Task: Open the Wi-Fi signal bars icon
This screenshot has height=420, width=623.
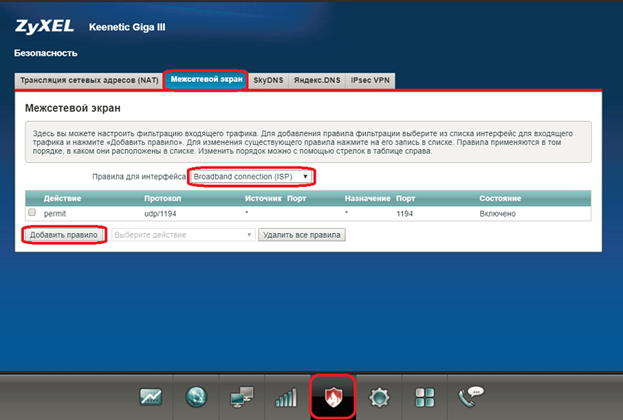Action: click(x=286, y=396)
